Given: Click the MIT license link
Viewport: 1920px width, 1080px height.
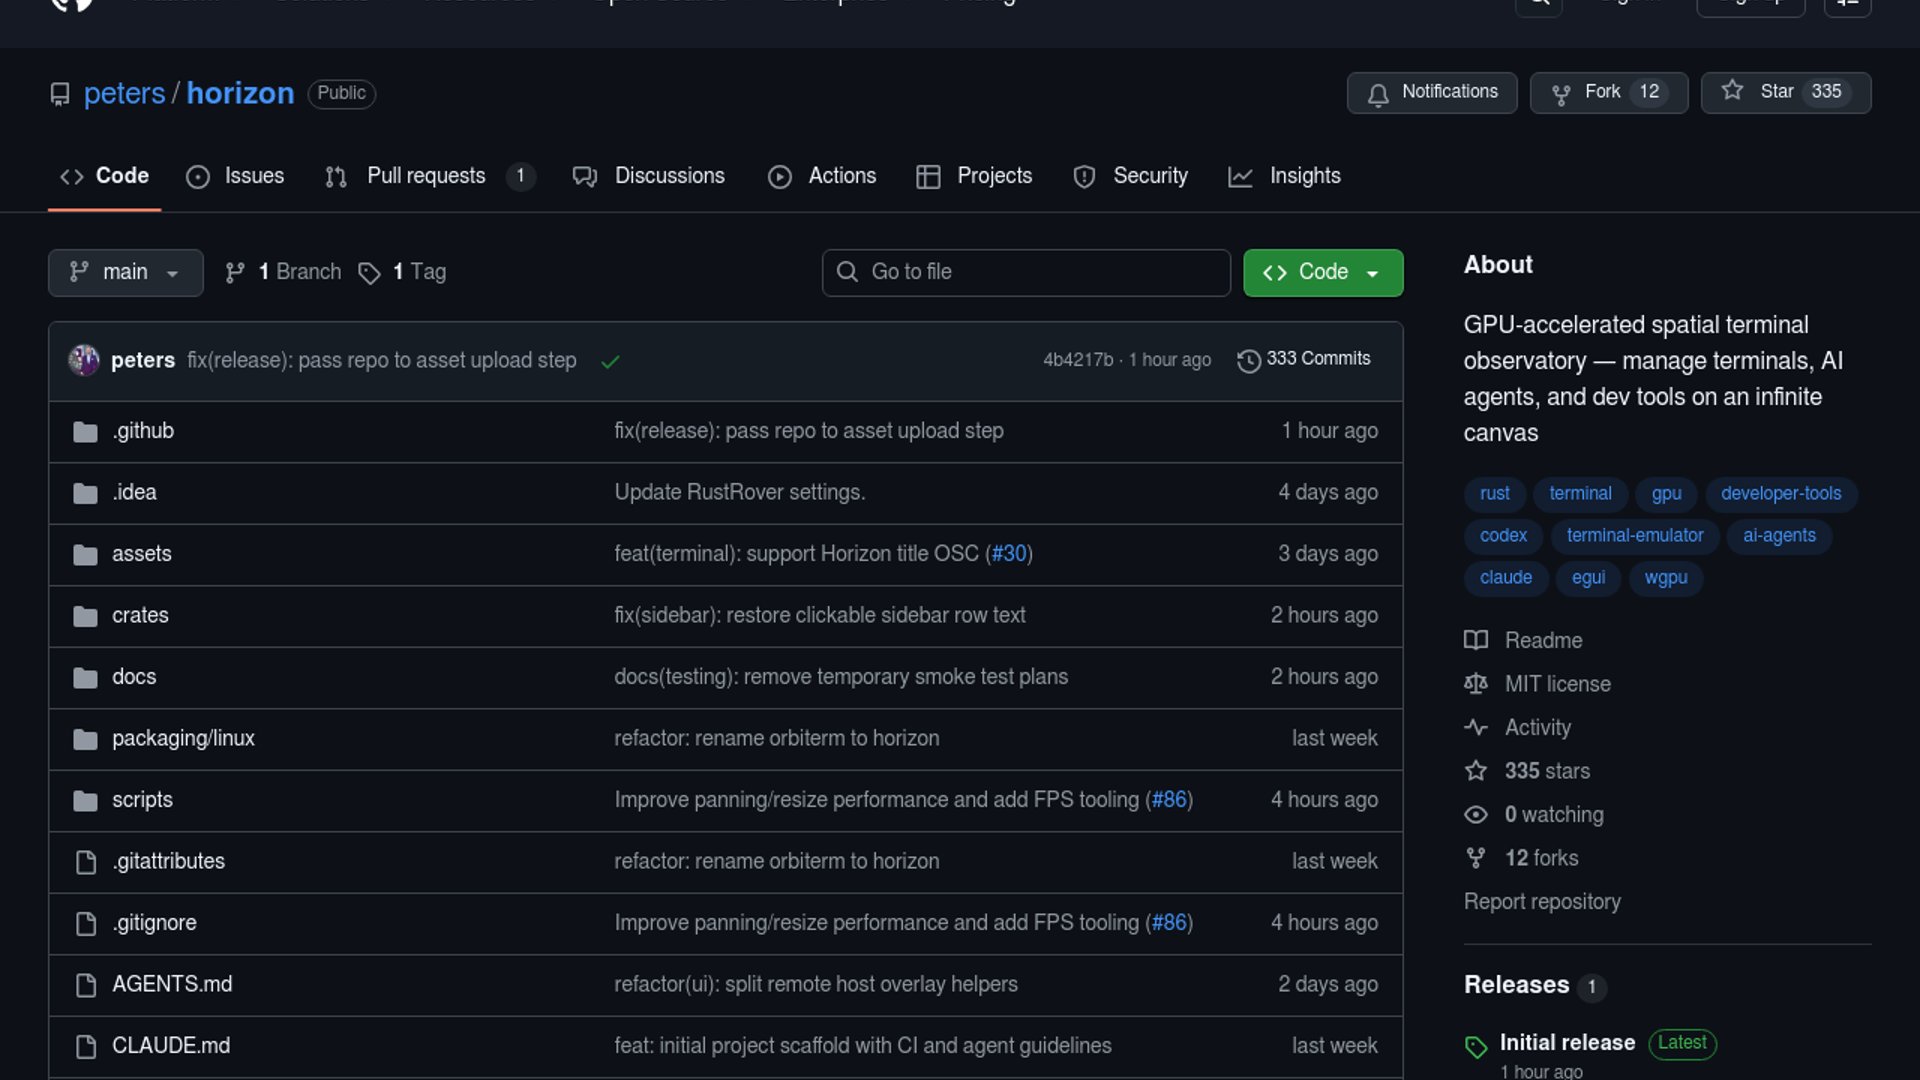Looking at the screenshot, I should (x=1557, y=684).
